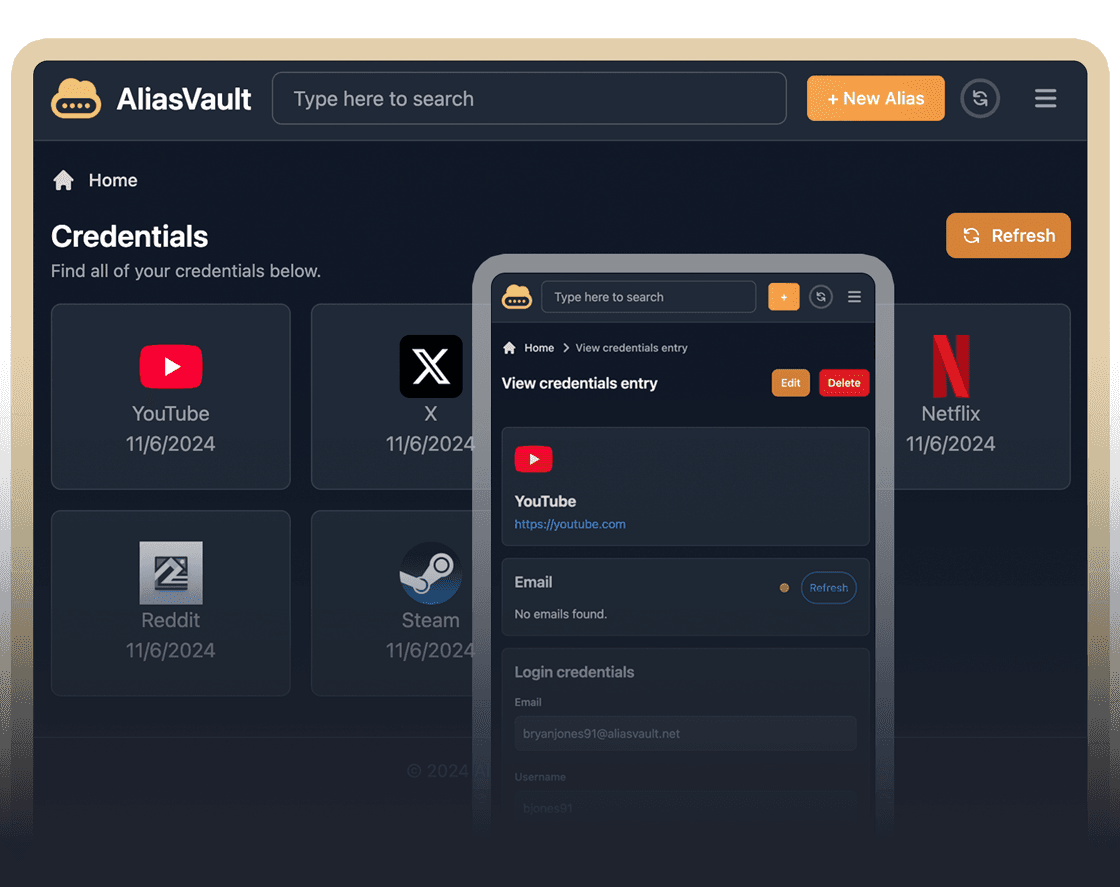The image size is (1120, 887).
Task: Click the Steam logo icon
Action: click(431, 573)
